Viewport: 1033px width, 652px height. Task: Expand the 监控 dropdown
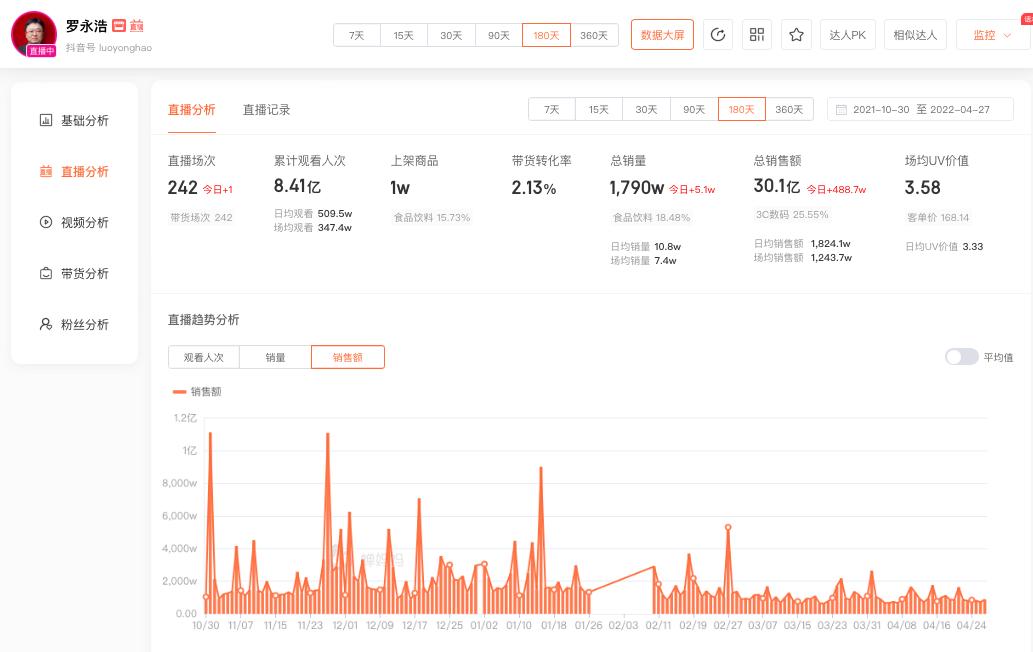pyautogui.click(x=992, y=35)
